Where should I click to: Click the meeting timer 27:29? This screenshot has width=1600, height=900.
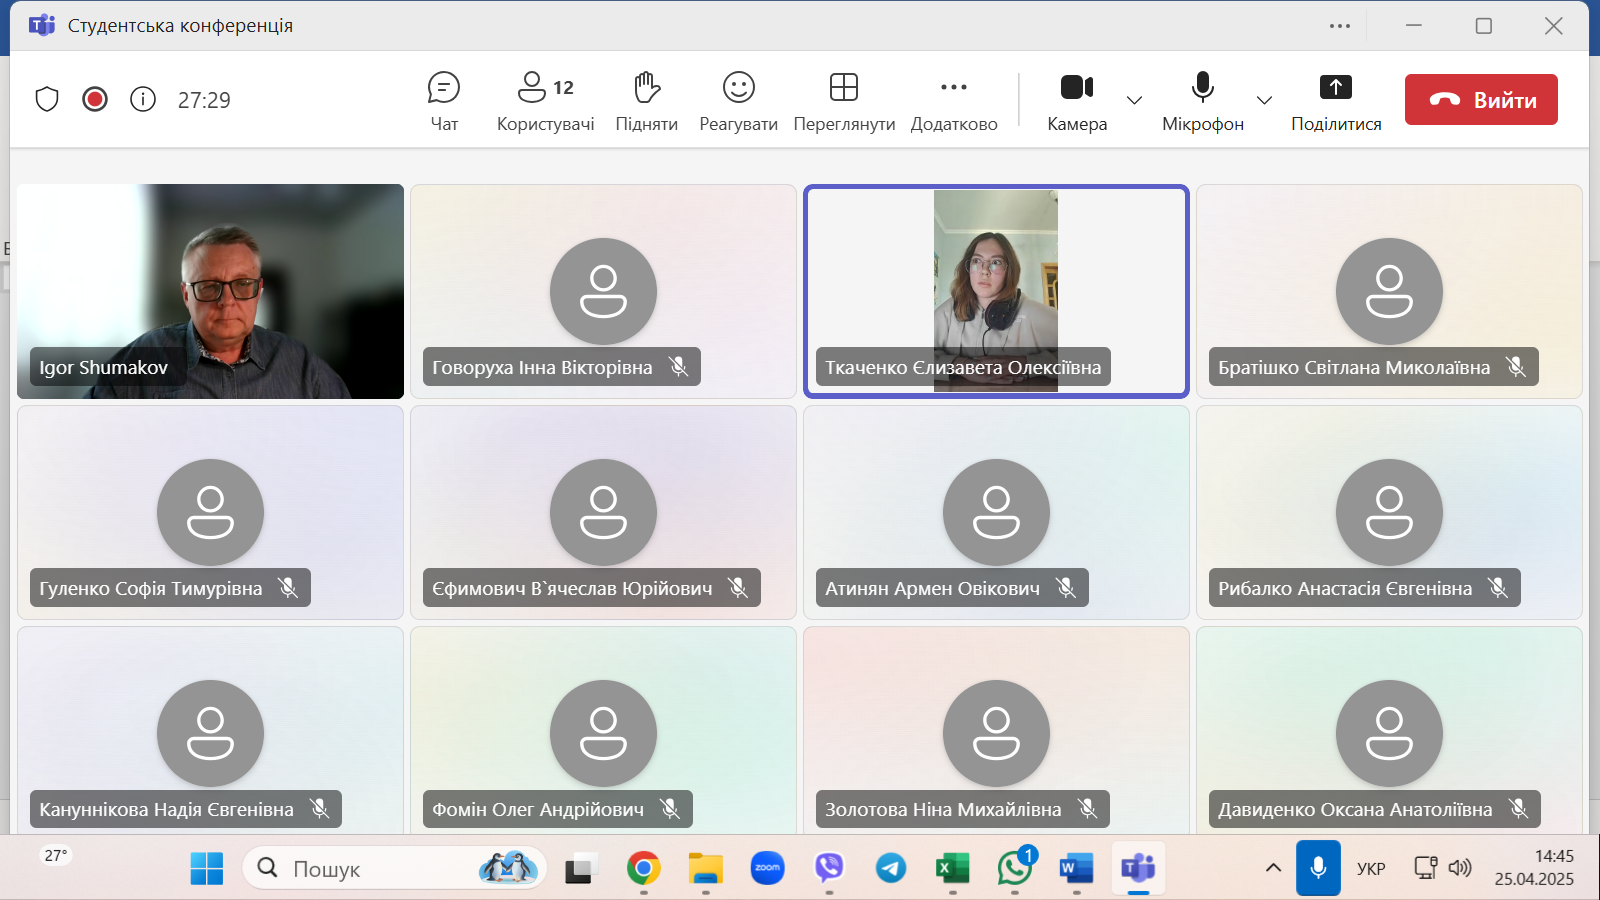tap(204, 100)
